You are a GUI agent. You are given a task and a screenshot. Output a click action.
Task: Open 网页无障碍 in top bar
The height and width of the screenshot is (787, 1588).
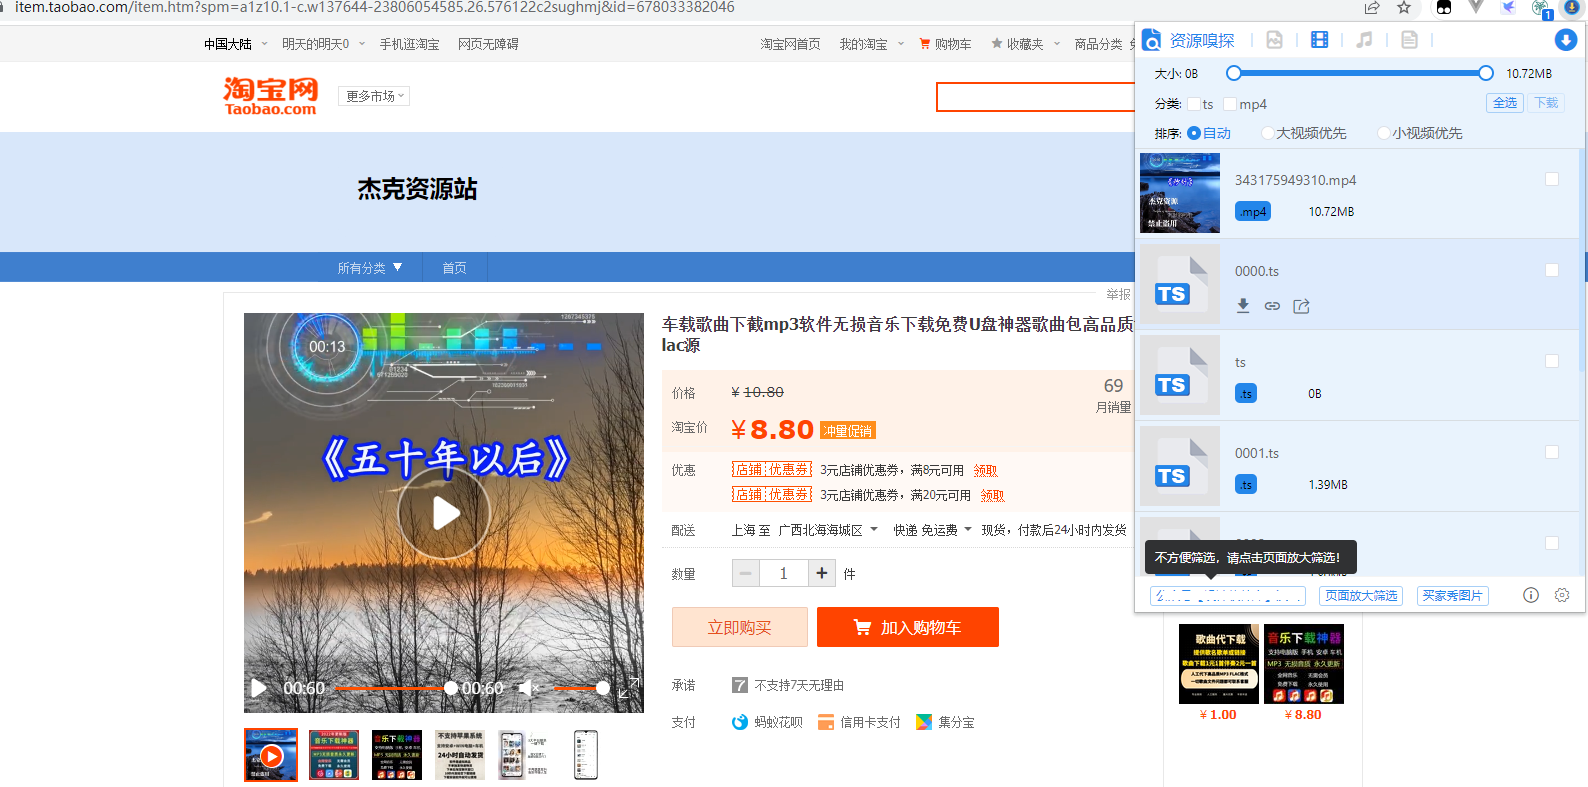click(488, 44)
